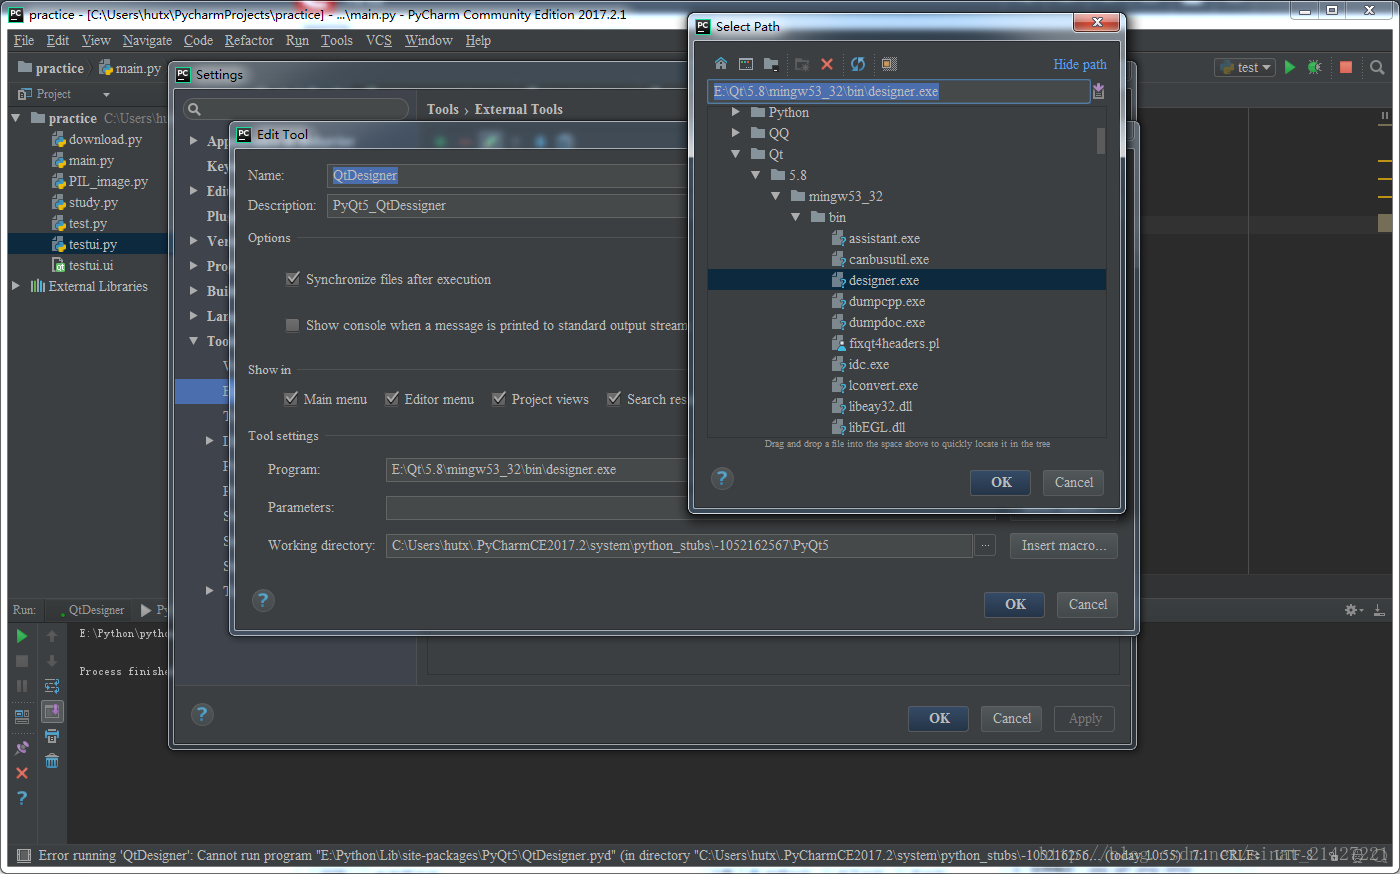
Task: Open path history icon beside path field
Action: point(1099,91)
